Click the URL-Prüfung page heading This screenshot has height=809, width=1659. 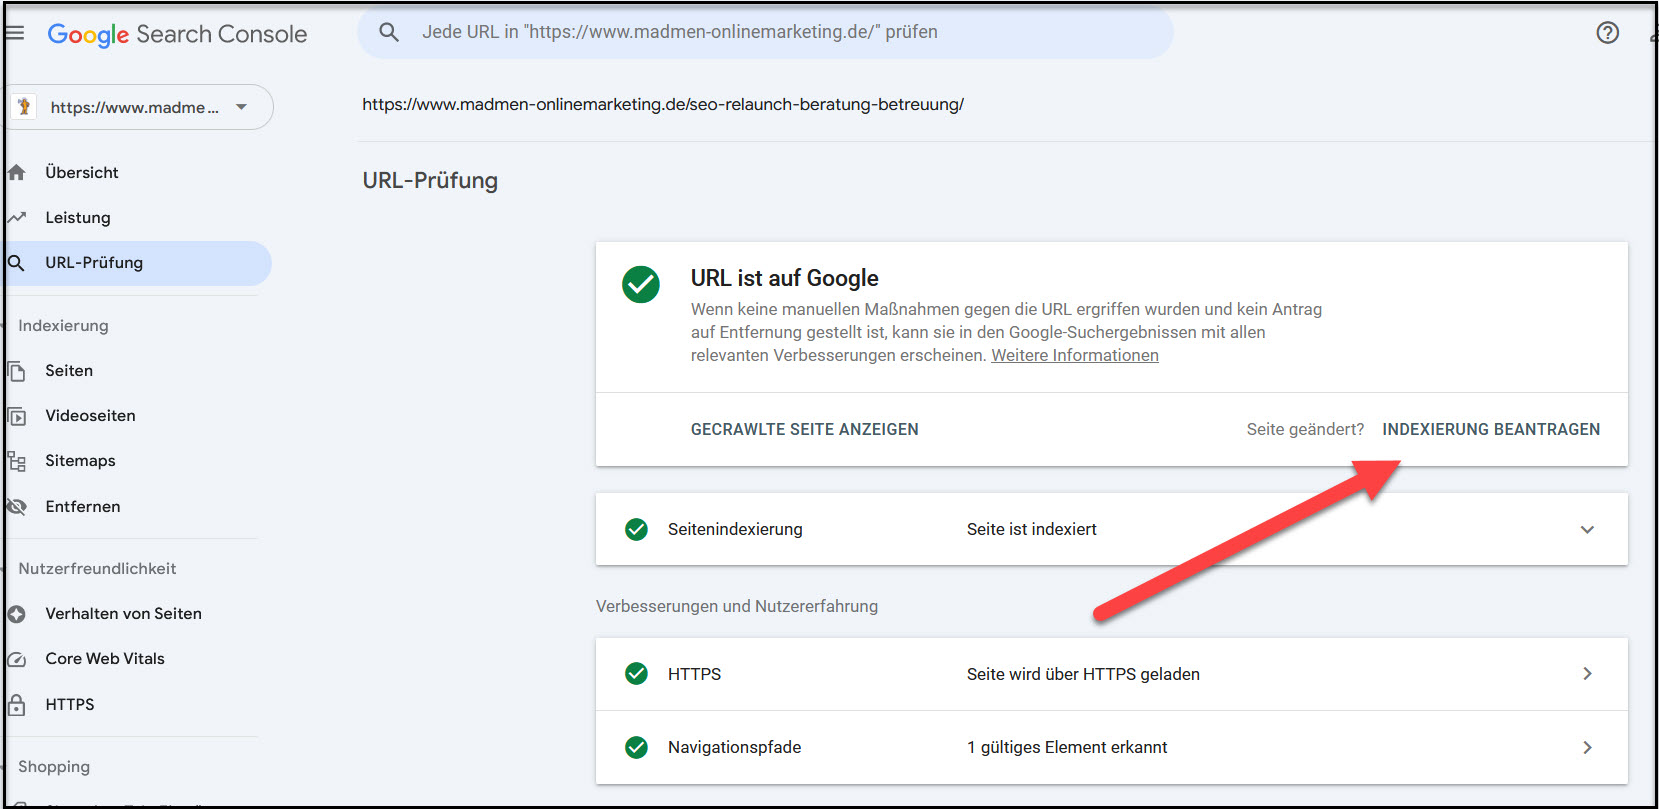(x=430, y=181)
